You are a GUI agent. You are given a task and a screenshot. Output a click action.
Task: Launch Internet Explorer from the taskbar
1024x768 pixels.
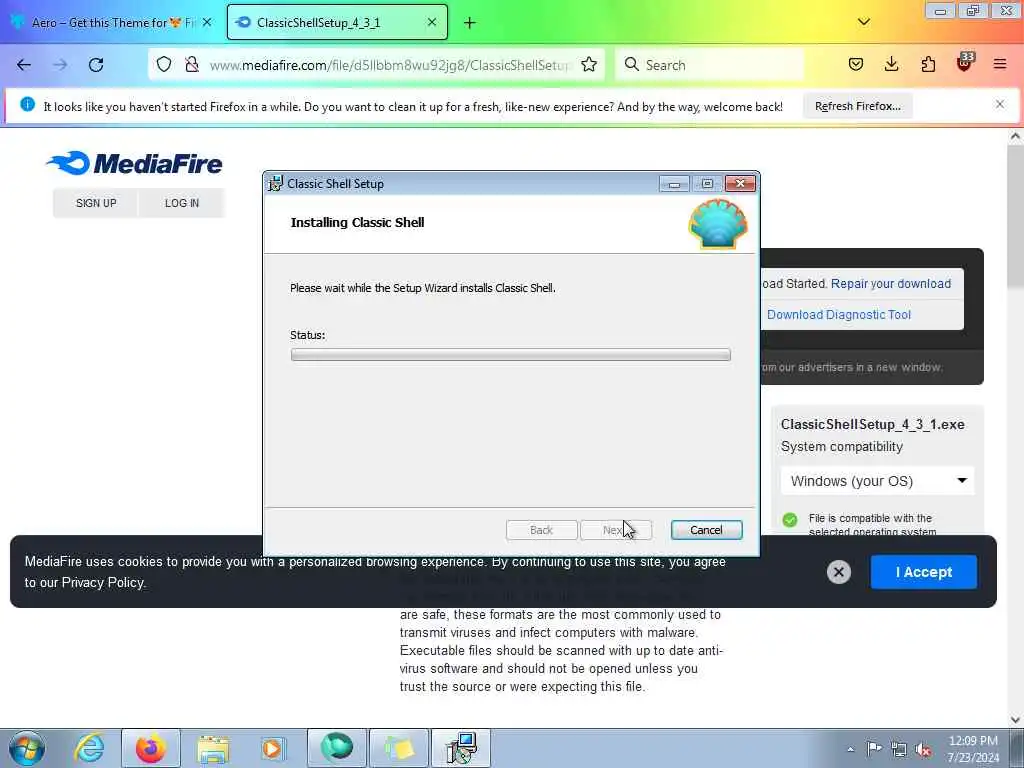(x=89, y=748)
